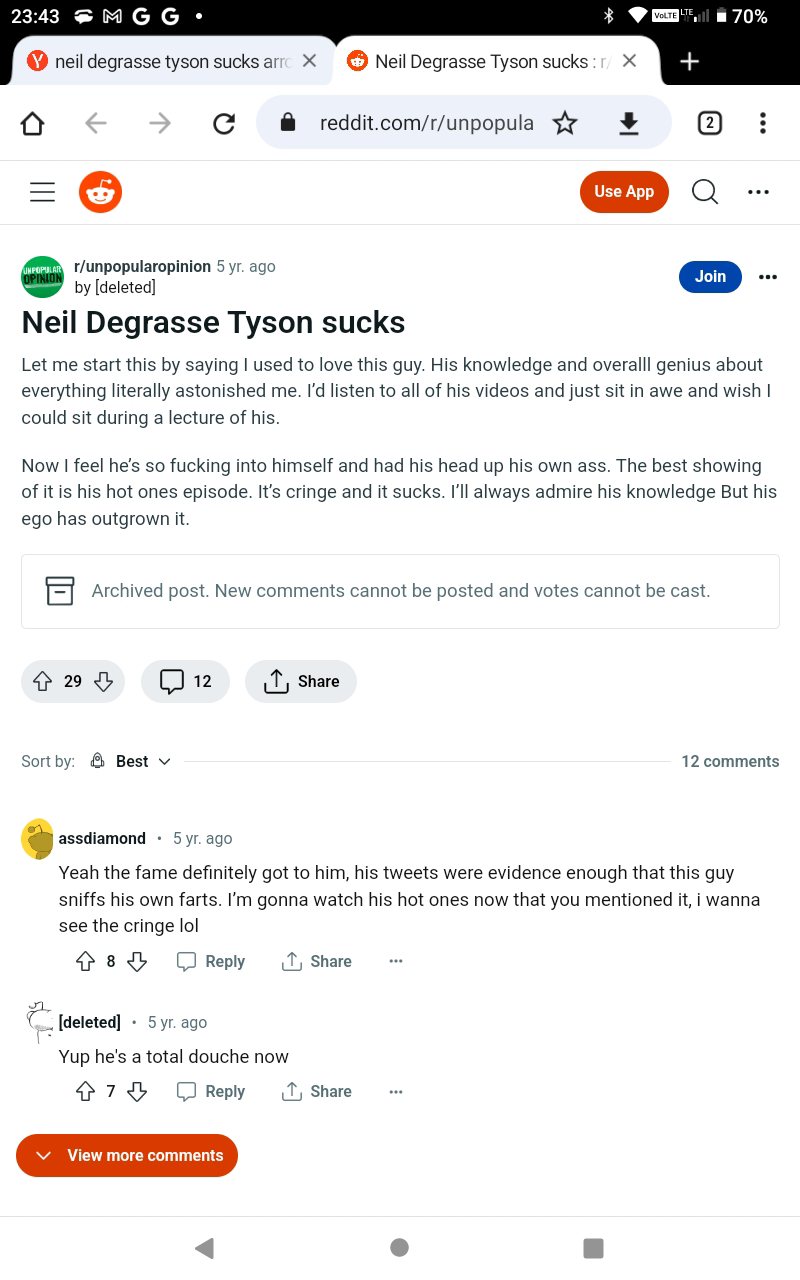This screenshot has width=800, height=1280.
Task: Expand View more comments
Action: click(127, 1155)
